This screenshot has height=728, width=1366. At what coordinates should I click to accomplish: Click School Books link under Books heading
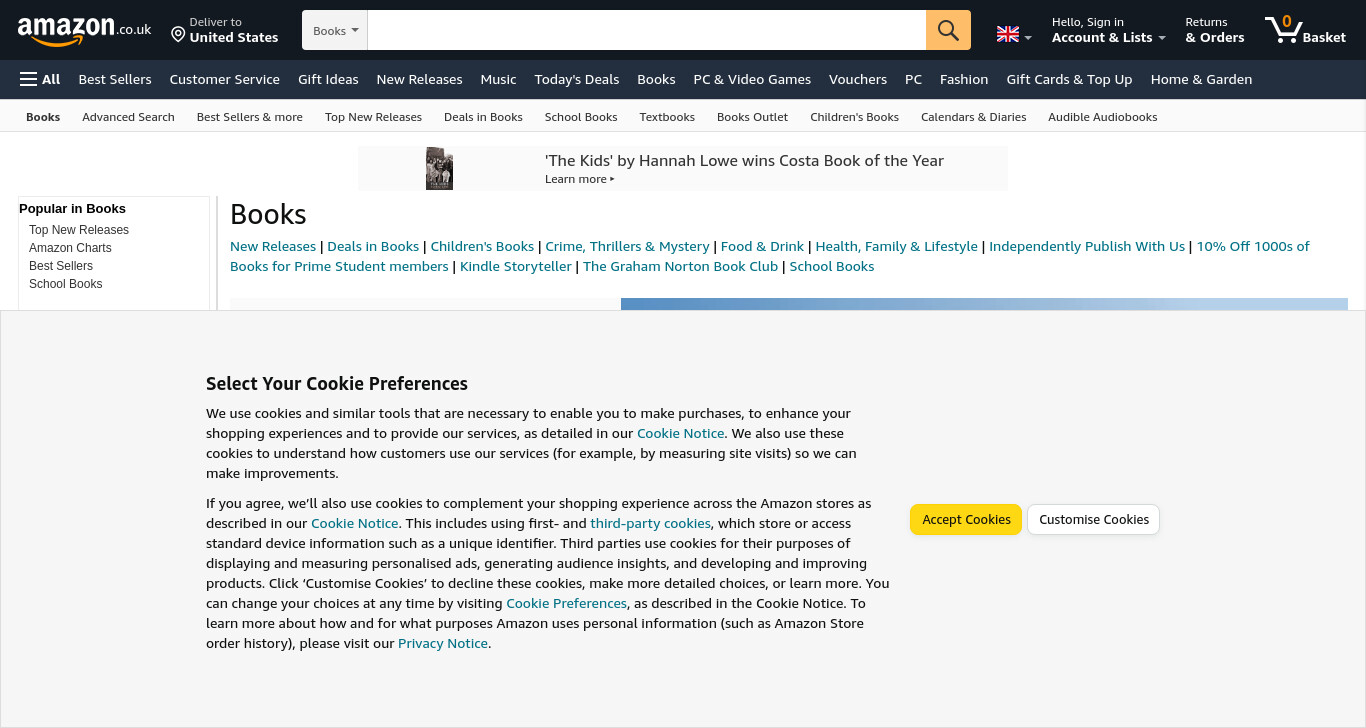click(x=832, y=266)
